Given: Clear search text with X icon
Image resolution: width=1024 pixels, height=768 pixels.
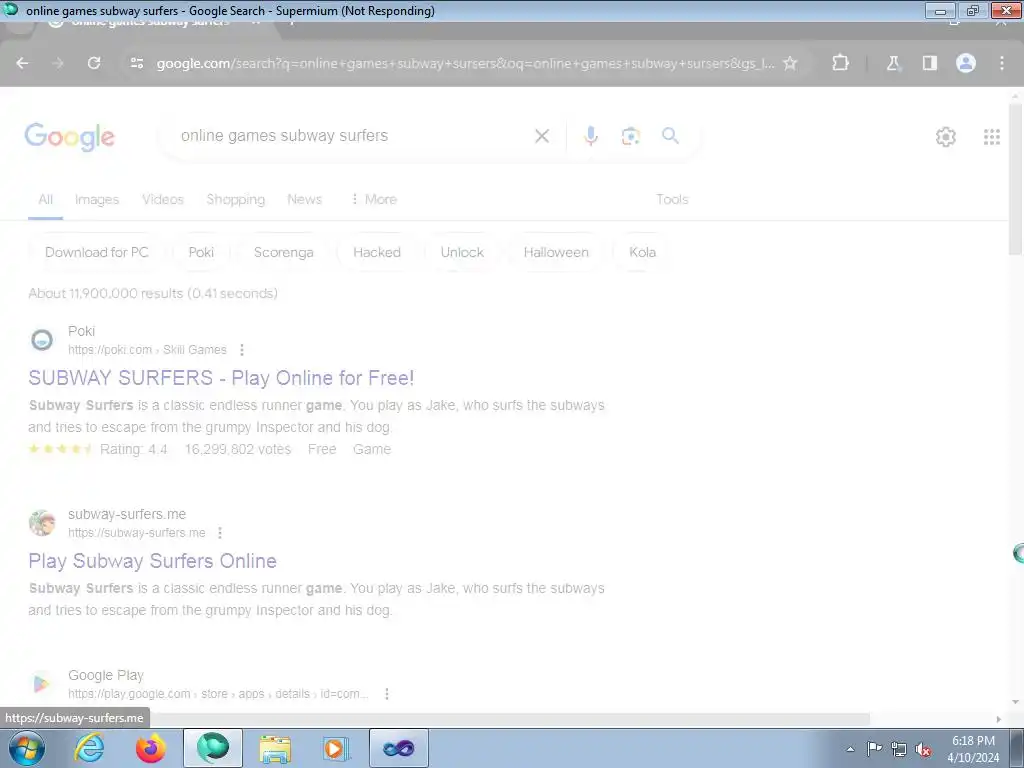Looking at the screenshot, I should point(542,136).
